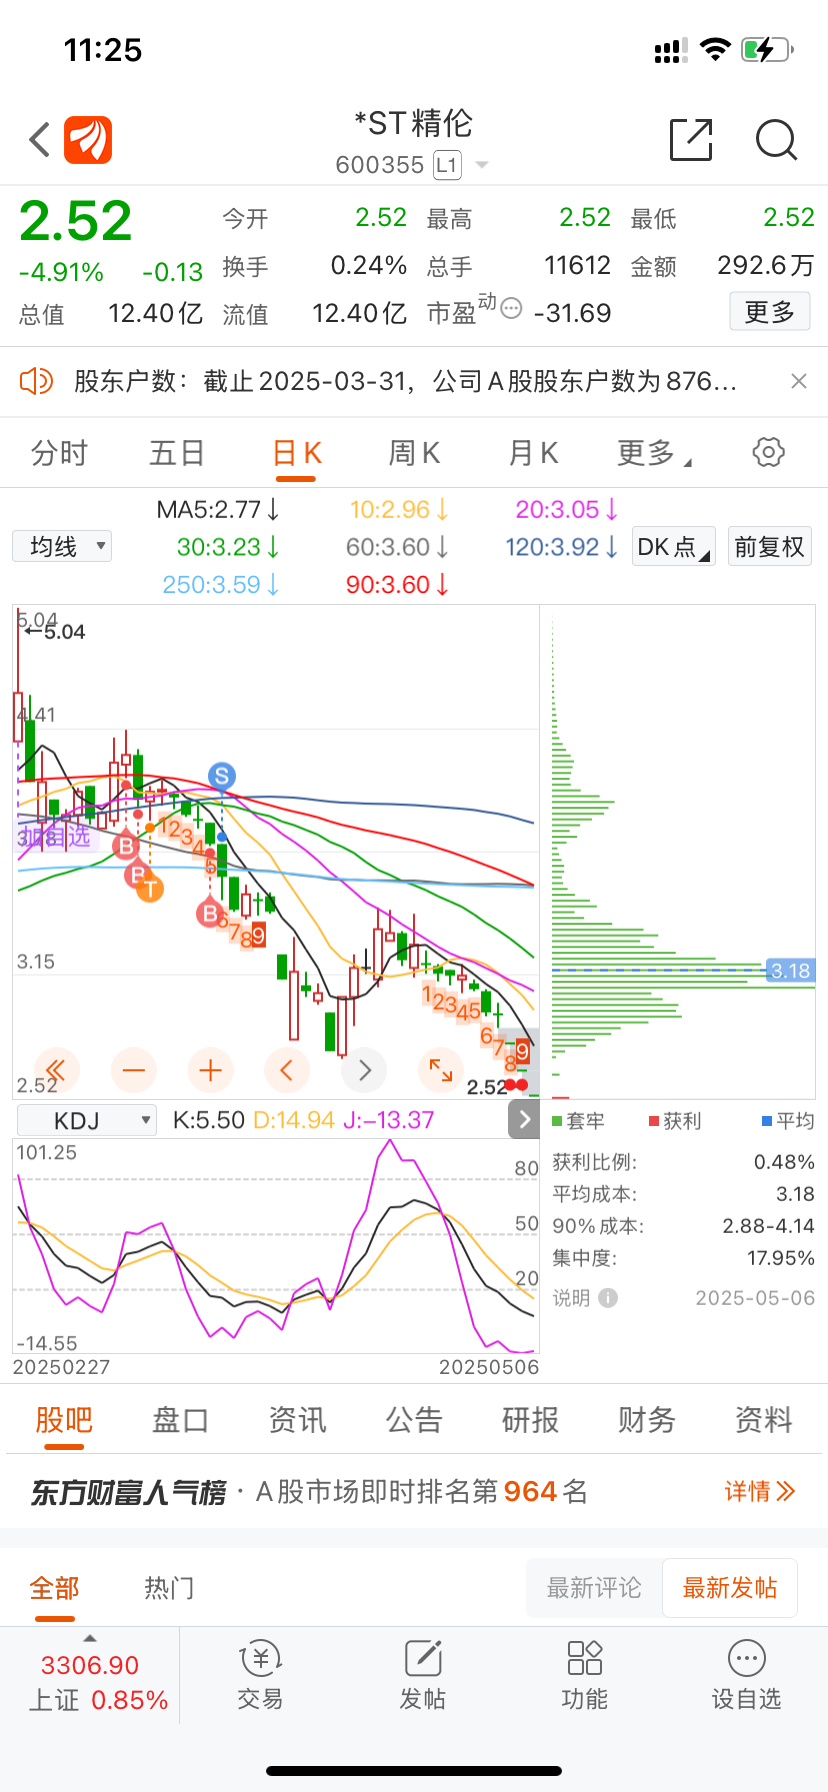Tap the speaker announcement icon
The width and height of the screenshot is (828, 1792).
click(36, 381)
